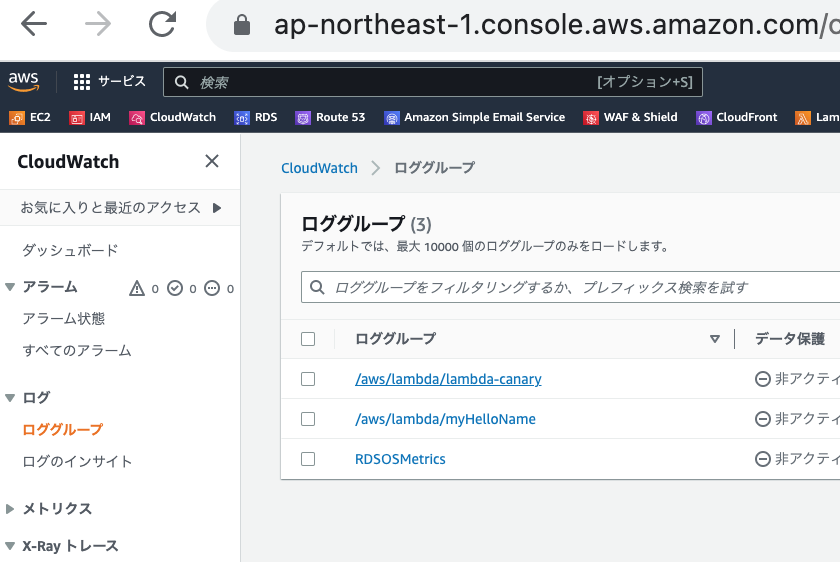Open the Lambda shortcut icon
The height and width of the screenshot is (562, 840).
pos(802,118)
